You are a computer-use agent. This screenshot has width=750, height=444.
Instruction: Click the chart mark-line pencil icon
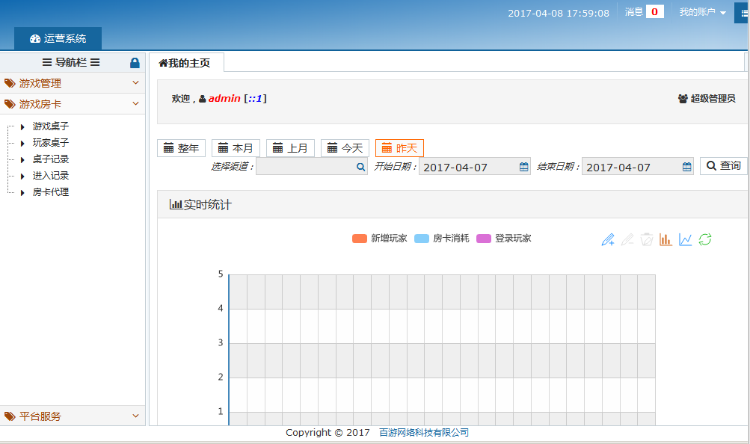click(607, 239)
